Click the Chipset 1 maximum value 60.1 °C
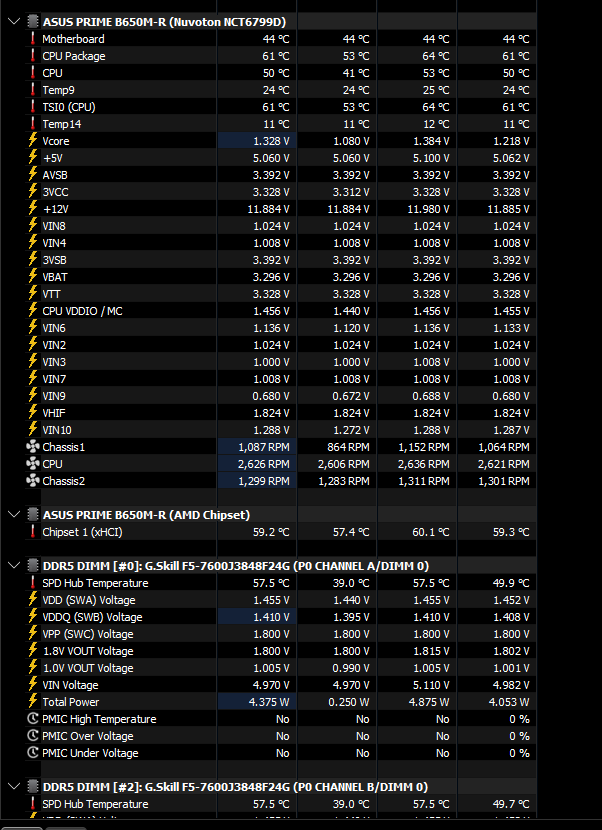This screenshot has width=602, height=830. tap(431, 531)
